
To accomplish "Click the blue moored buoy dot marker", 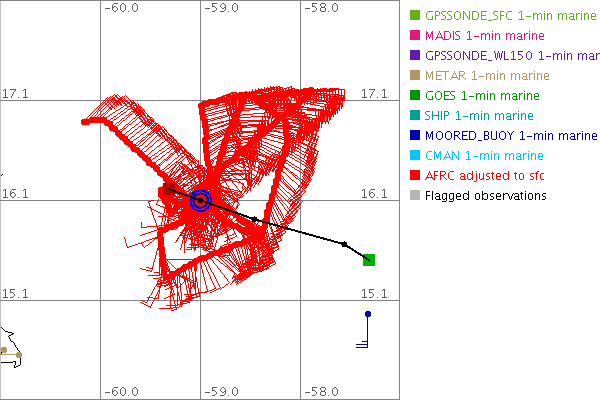I will pos(368,315).
